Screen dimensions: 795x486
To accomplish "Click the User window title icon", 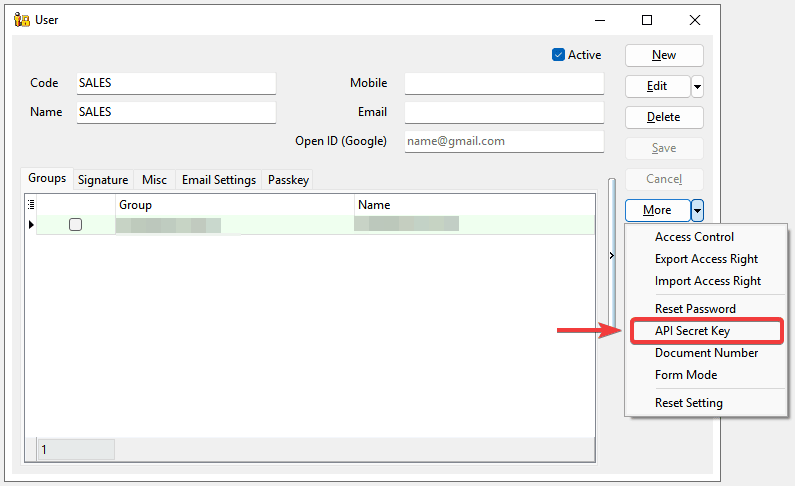I will [x=21, y=20].
